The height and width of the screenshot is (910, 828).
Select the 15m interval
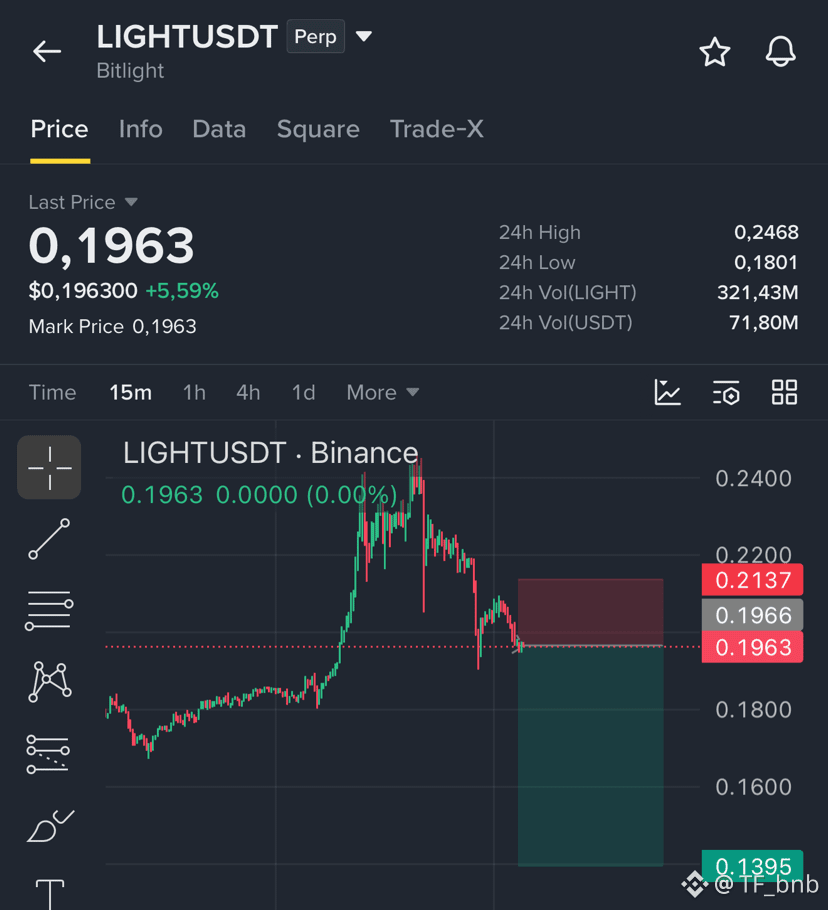(131, 392)
